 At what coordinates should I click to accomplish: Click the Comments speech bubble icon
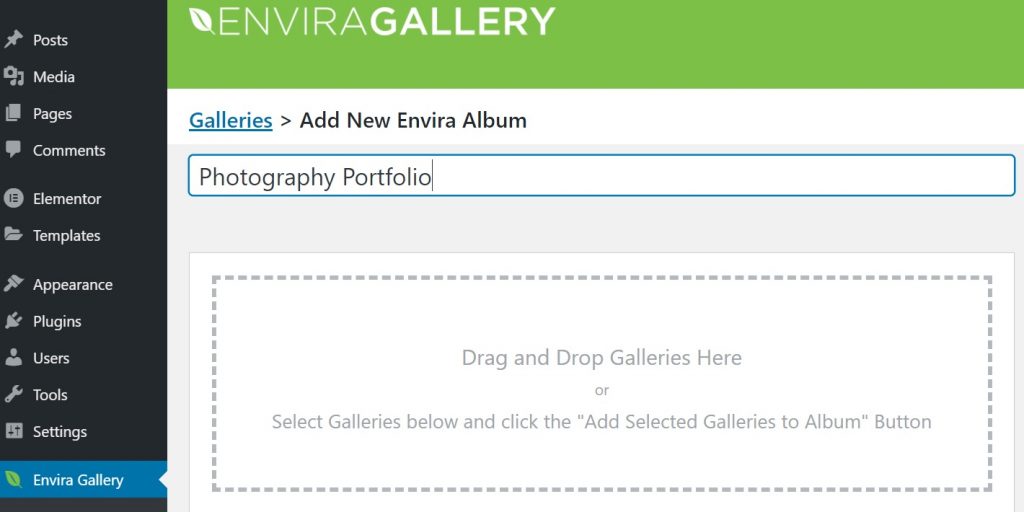(13, 150)
